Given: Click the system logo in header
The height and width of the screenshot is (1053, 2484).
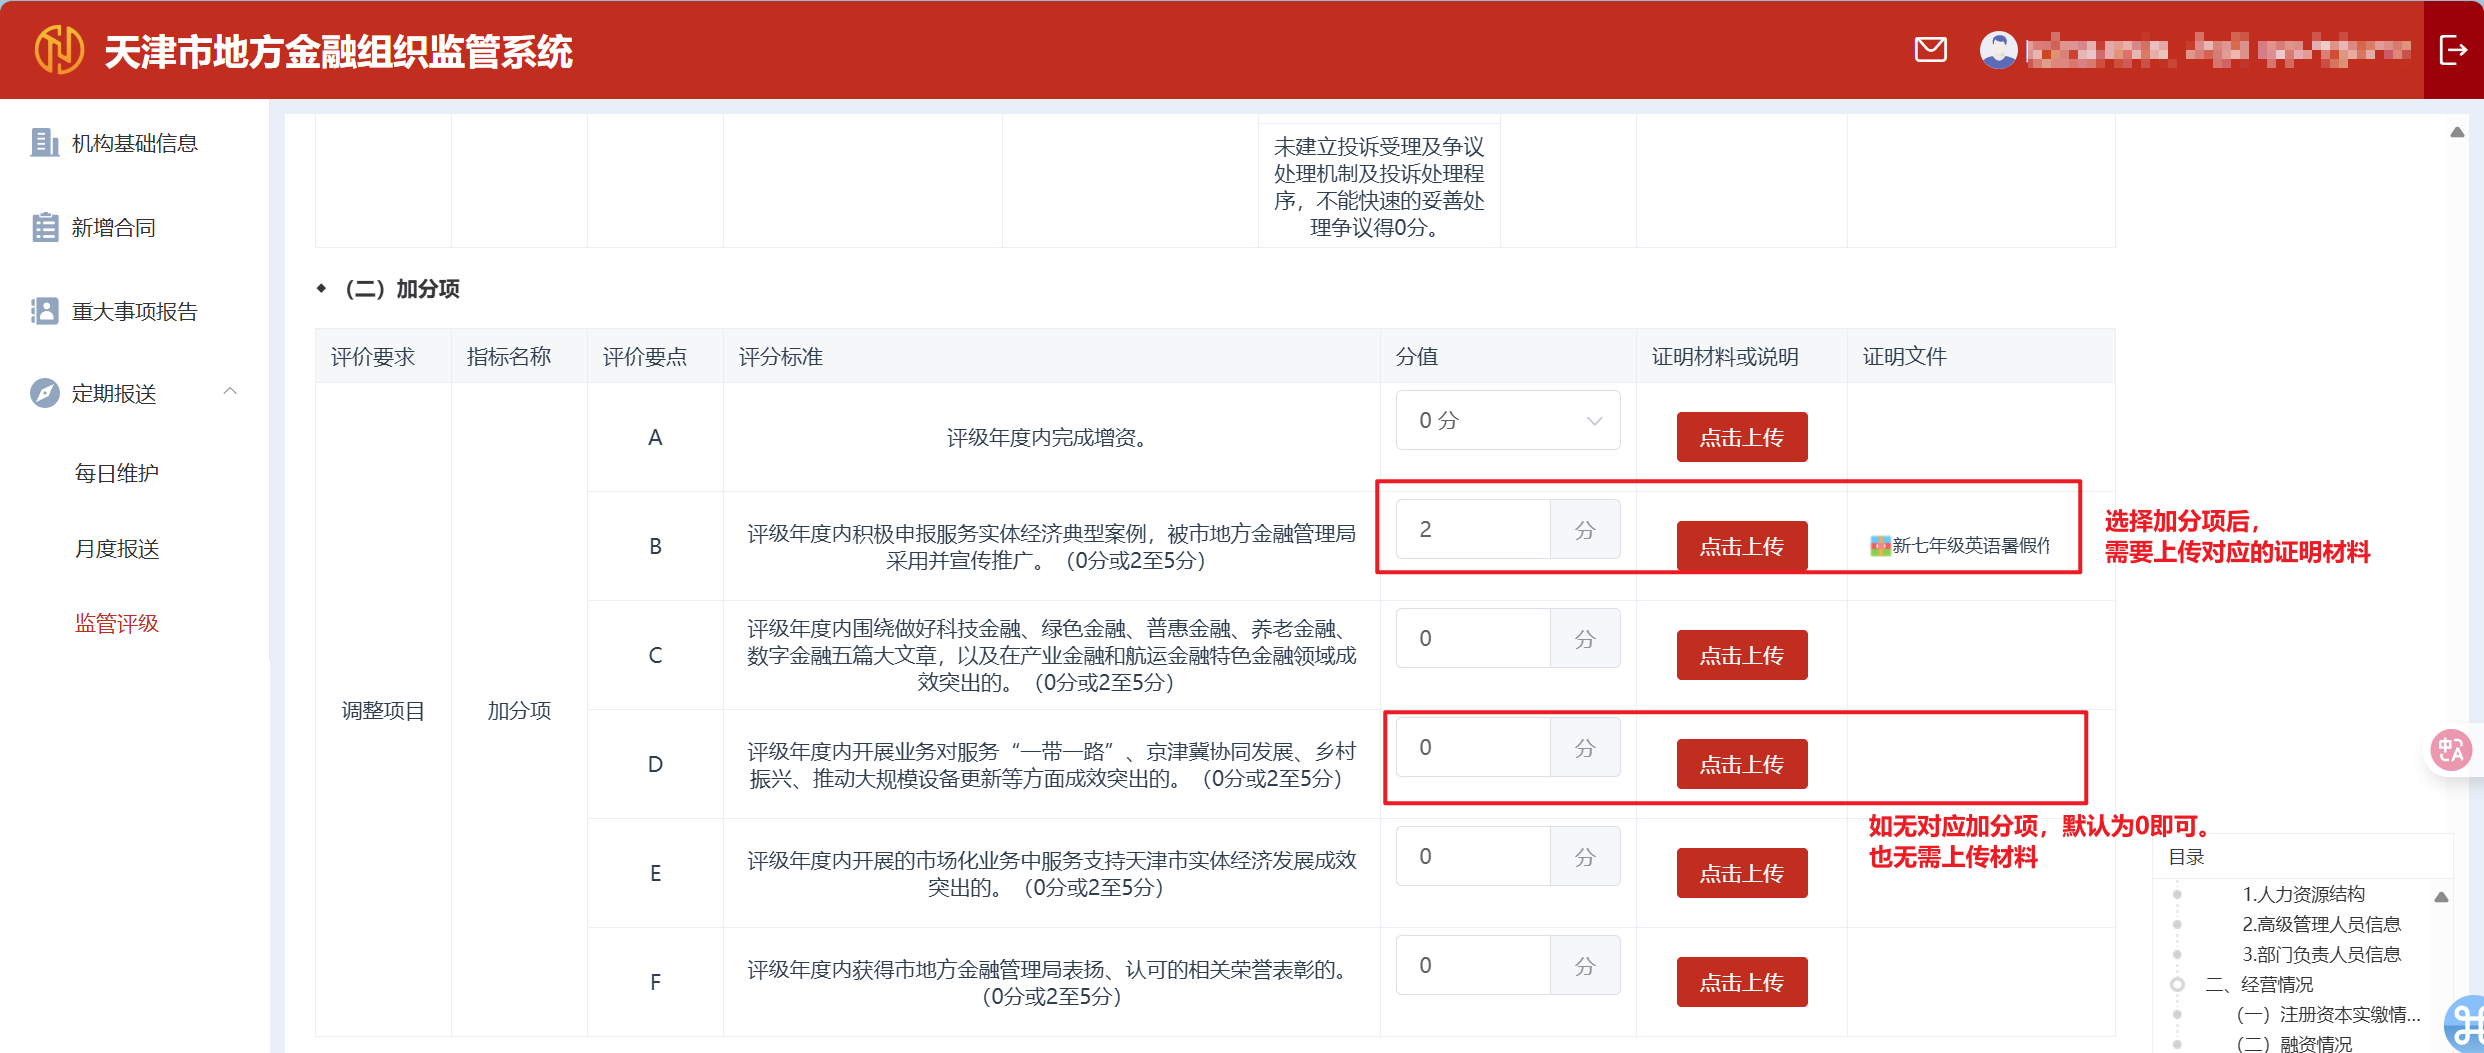Looking at the screenshot, I should click(x=59, y=49).
